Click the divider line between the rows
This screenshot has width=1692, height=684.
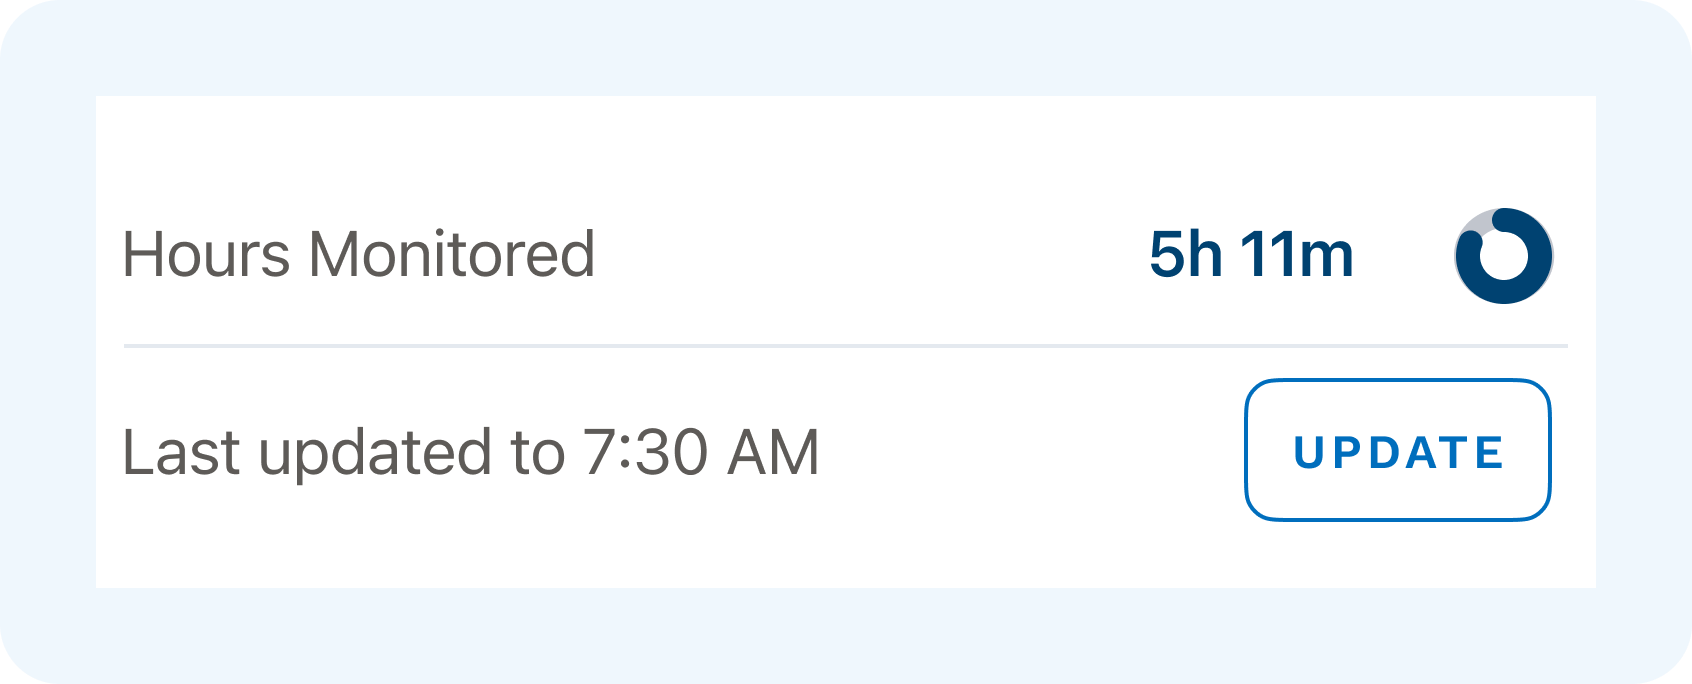coord(845,346)
